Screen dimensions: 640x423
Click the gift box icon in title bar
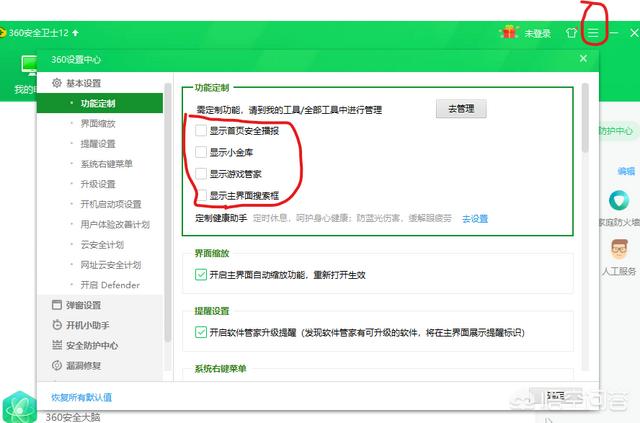[509, 32]
